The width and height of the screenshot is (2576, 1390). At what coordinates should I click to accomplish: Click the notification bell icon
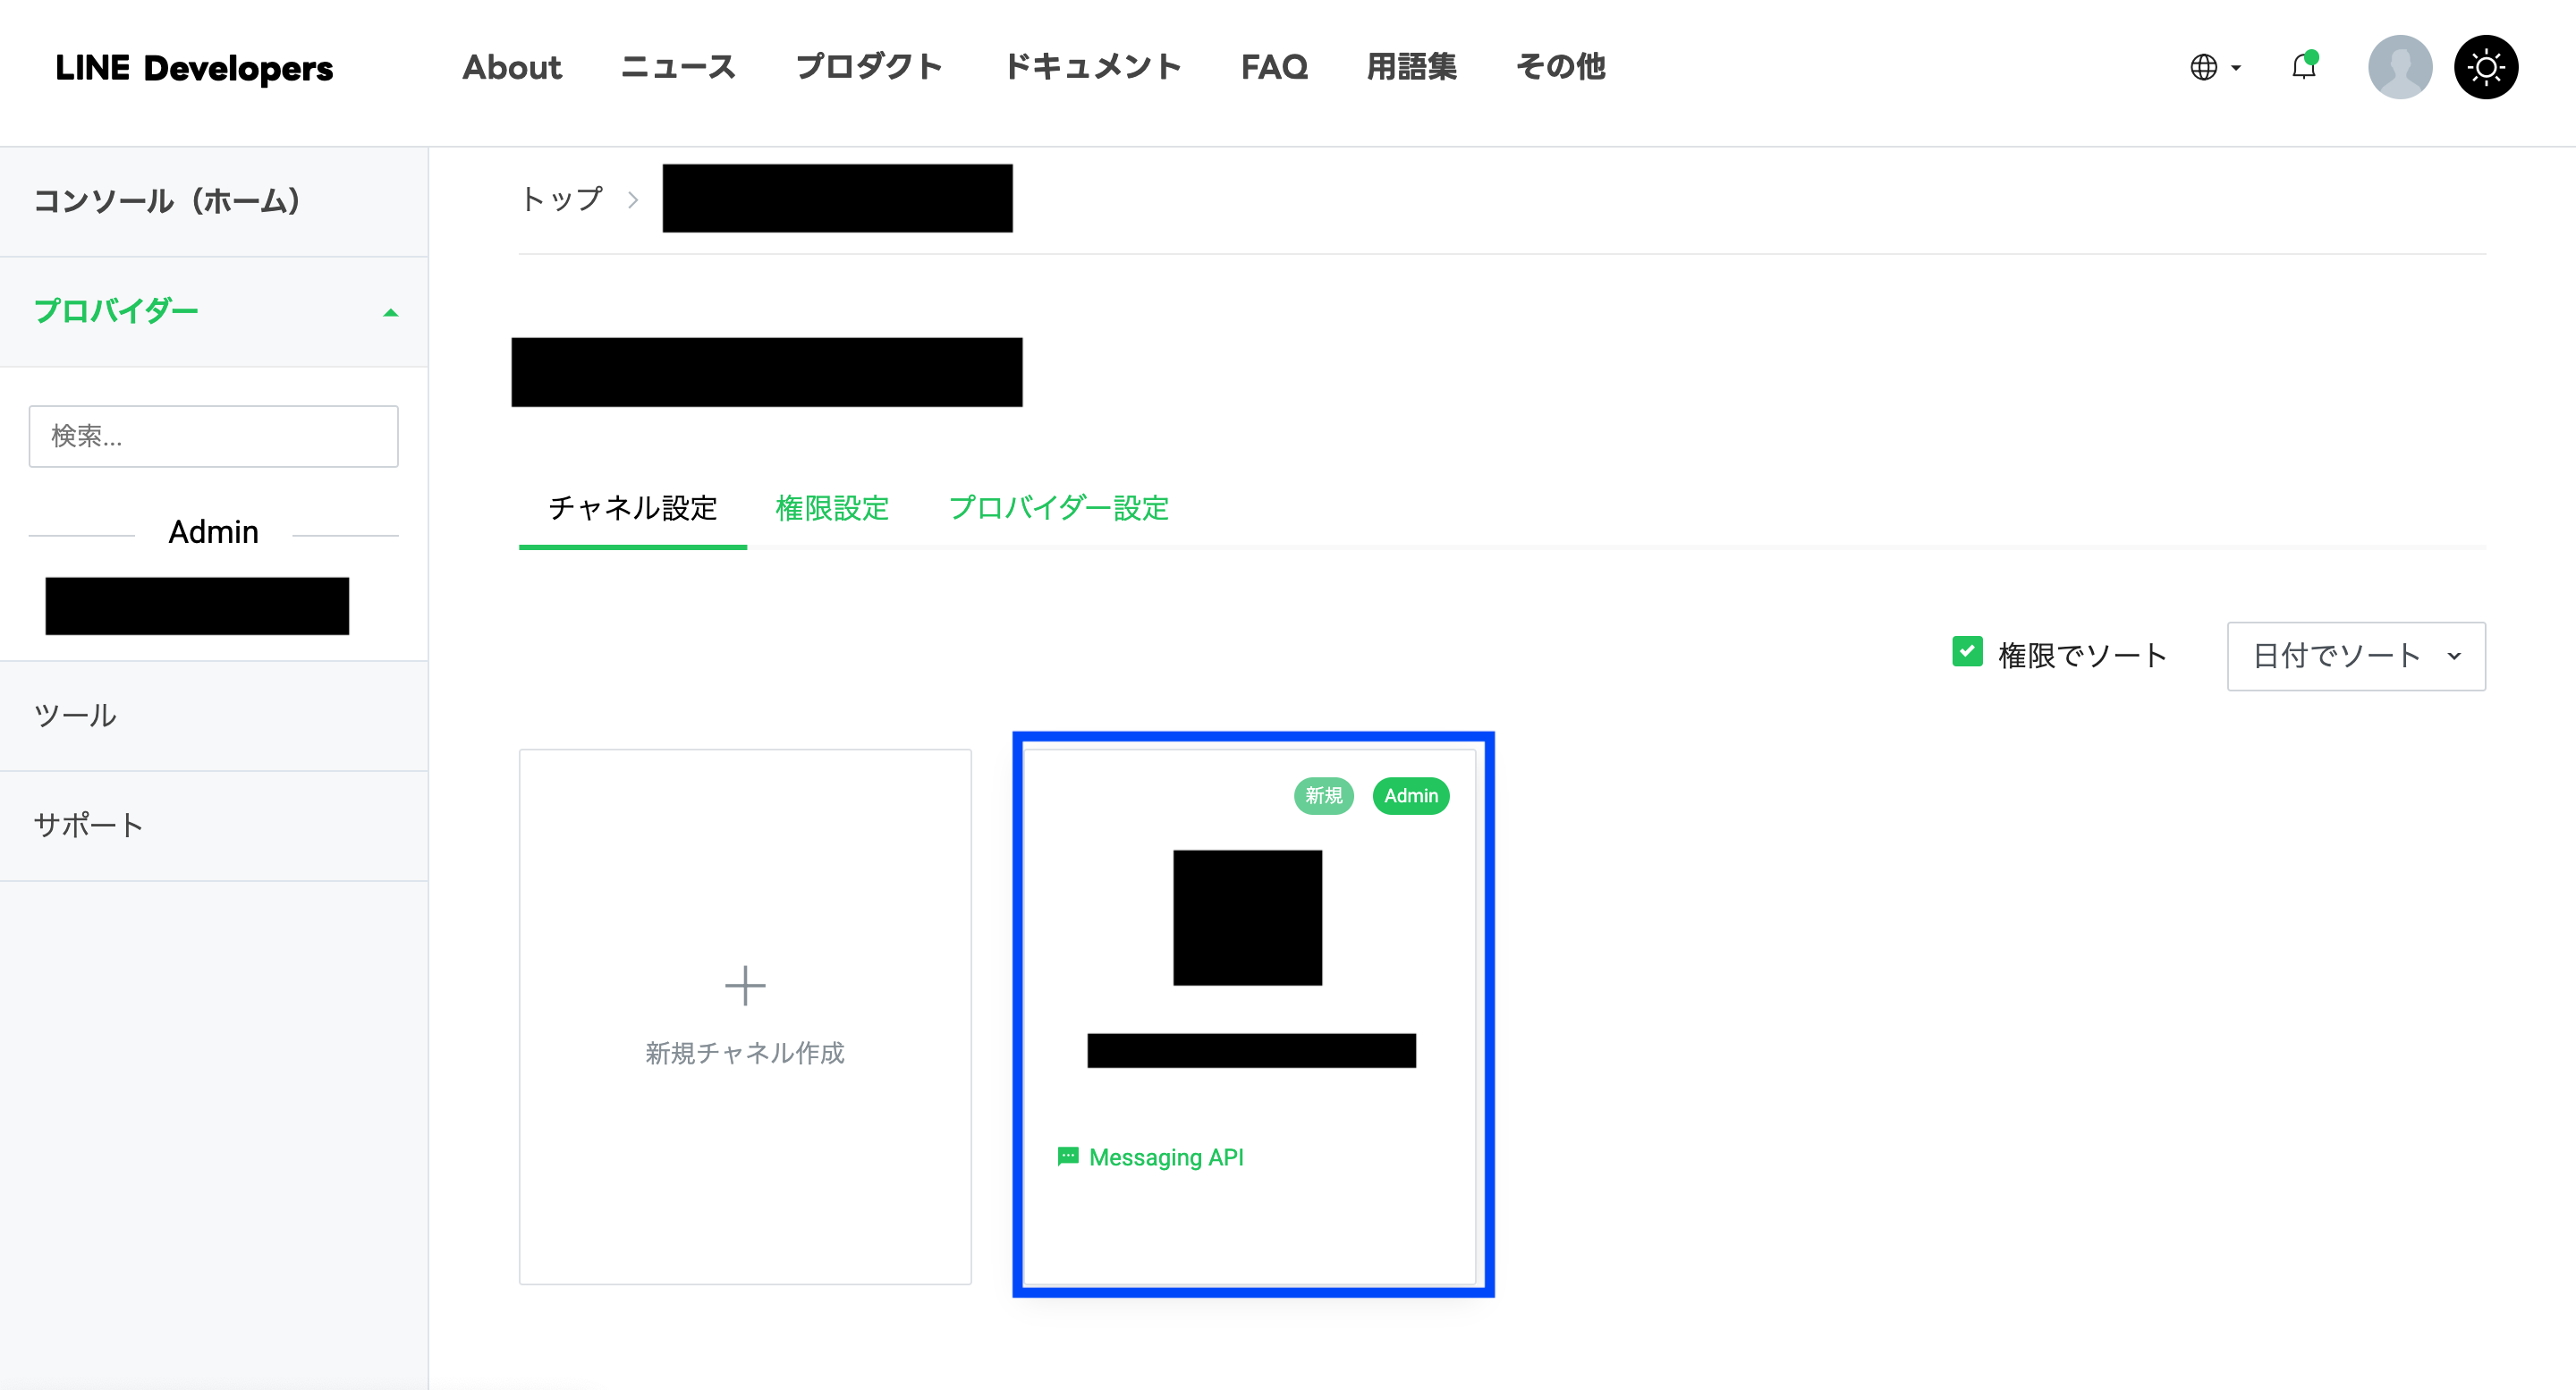pos(2303,67)
